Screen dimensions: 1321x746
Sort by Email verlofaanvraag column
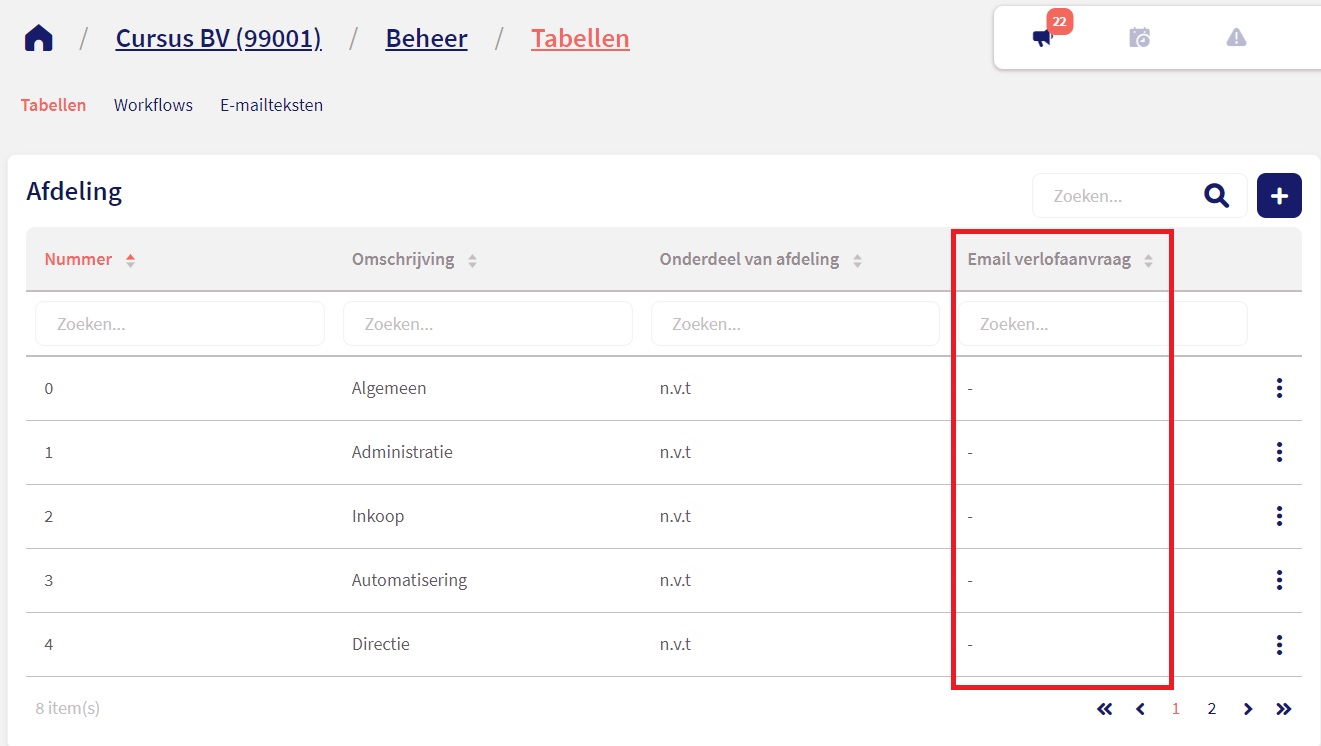pos(1049,260)
